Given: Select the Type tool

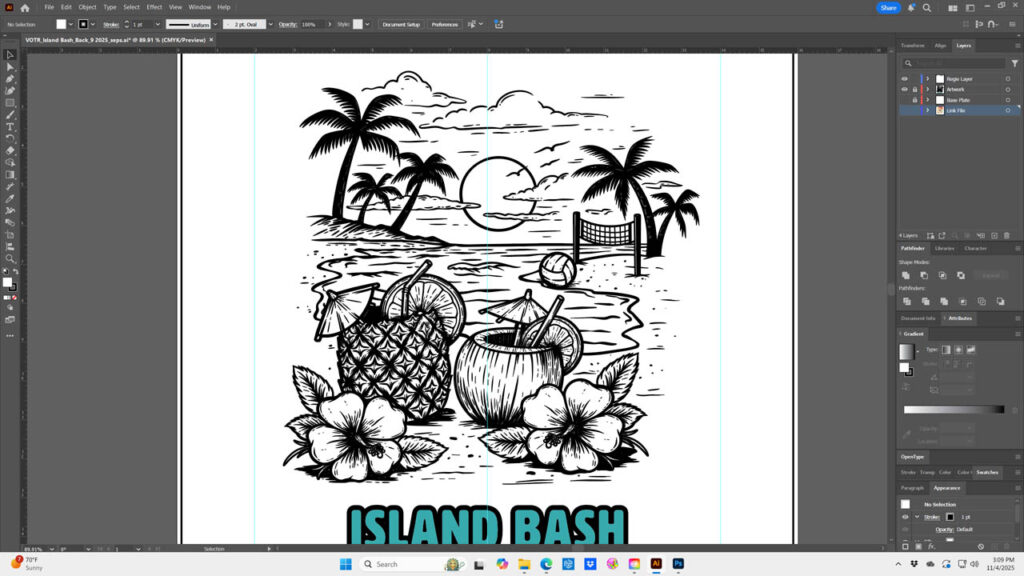Looking at the screenshot, I should pyautogui.click(x=10, y=127).
